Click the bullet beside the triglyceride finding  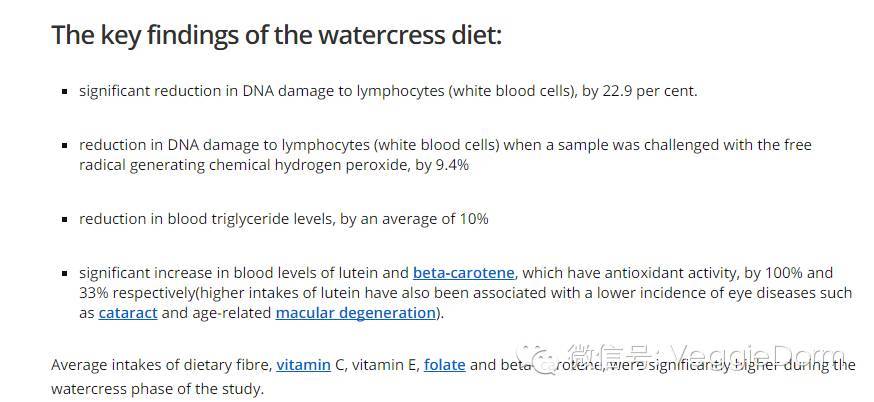tap(64, 219)
